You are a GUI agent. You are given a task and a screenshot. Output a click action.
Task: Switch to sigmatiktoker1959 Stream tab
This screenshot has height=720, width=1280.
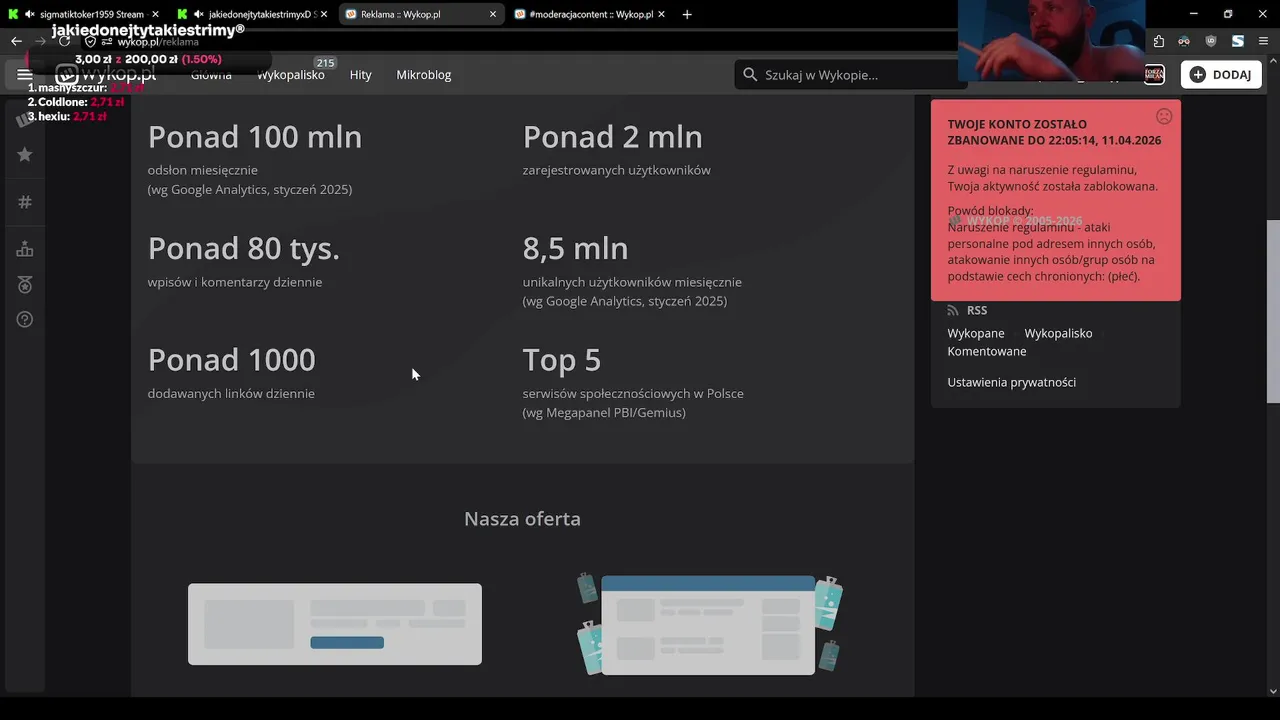(x=84, y=15)
